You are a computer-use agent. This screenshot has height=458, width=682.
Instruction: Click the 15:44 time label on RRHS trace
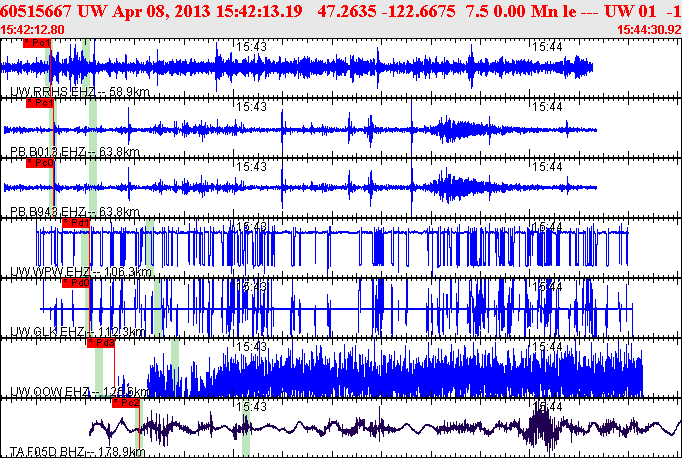(x=547, y=47)
